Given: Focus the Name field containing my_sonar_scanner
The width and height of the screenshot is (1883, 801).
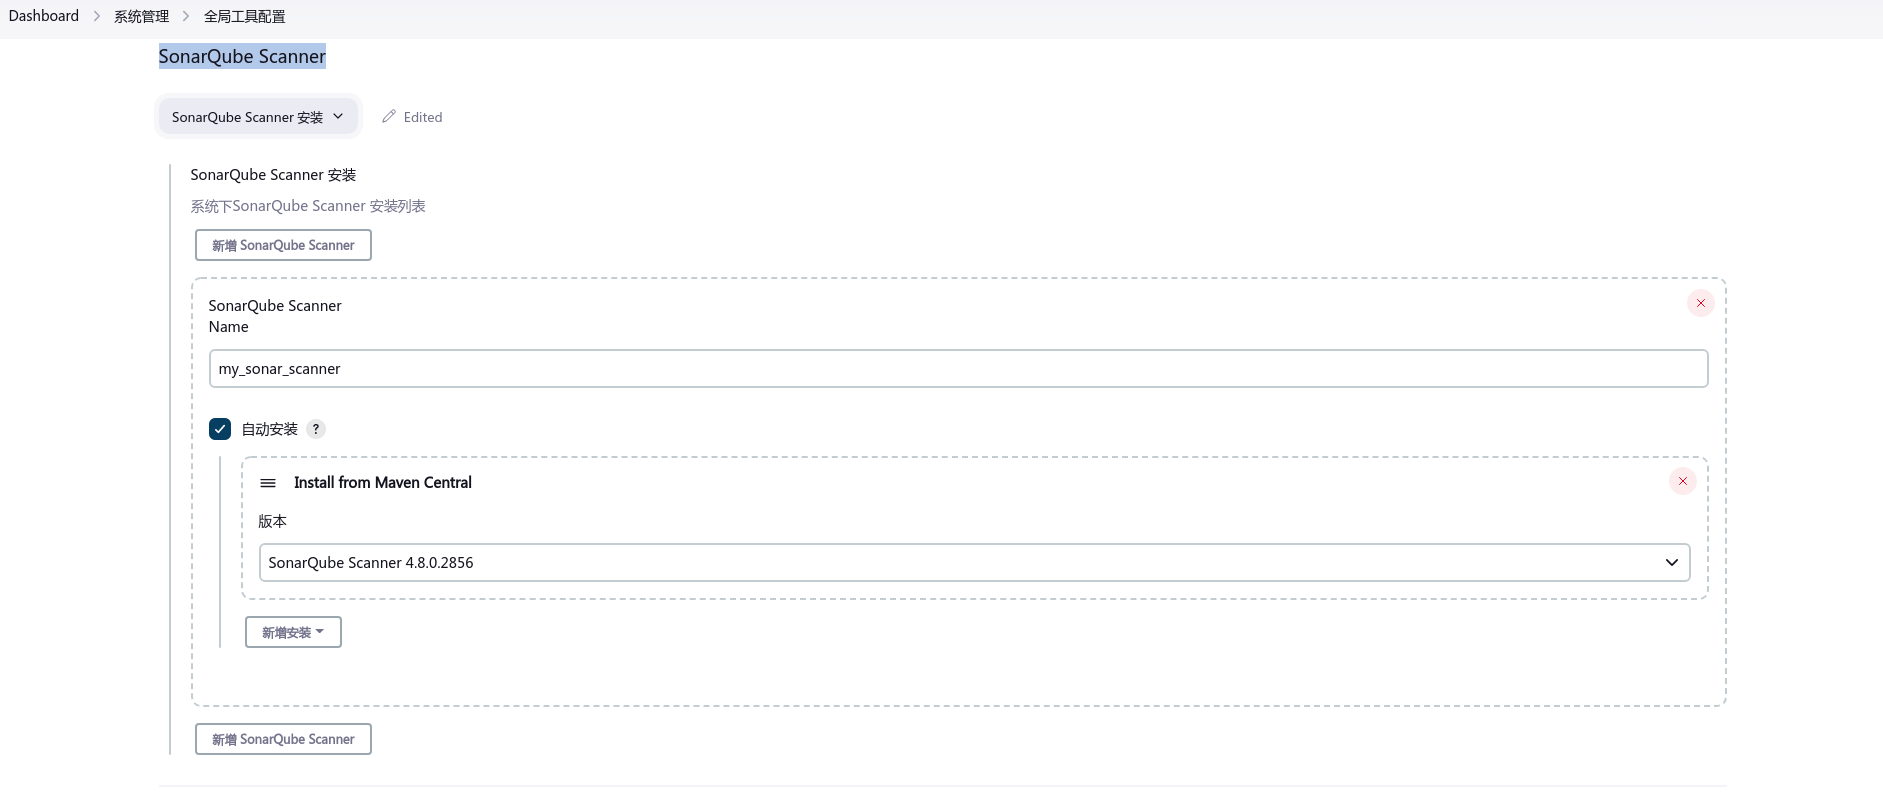Looking at the screenshot, I should pos(957,369).
